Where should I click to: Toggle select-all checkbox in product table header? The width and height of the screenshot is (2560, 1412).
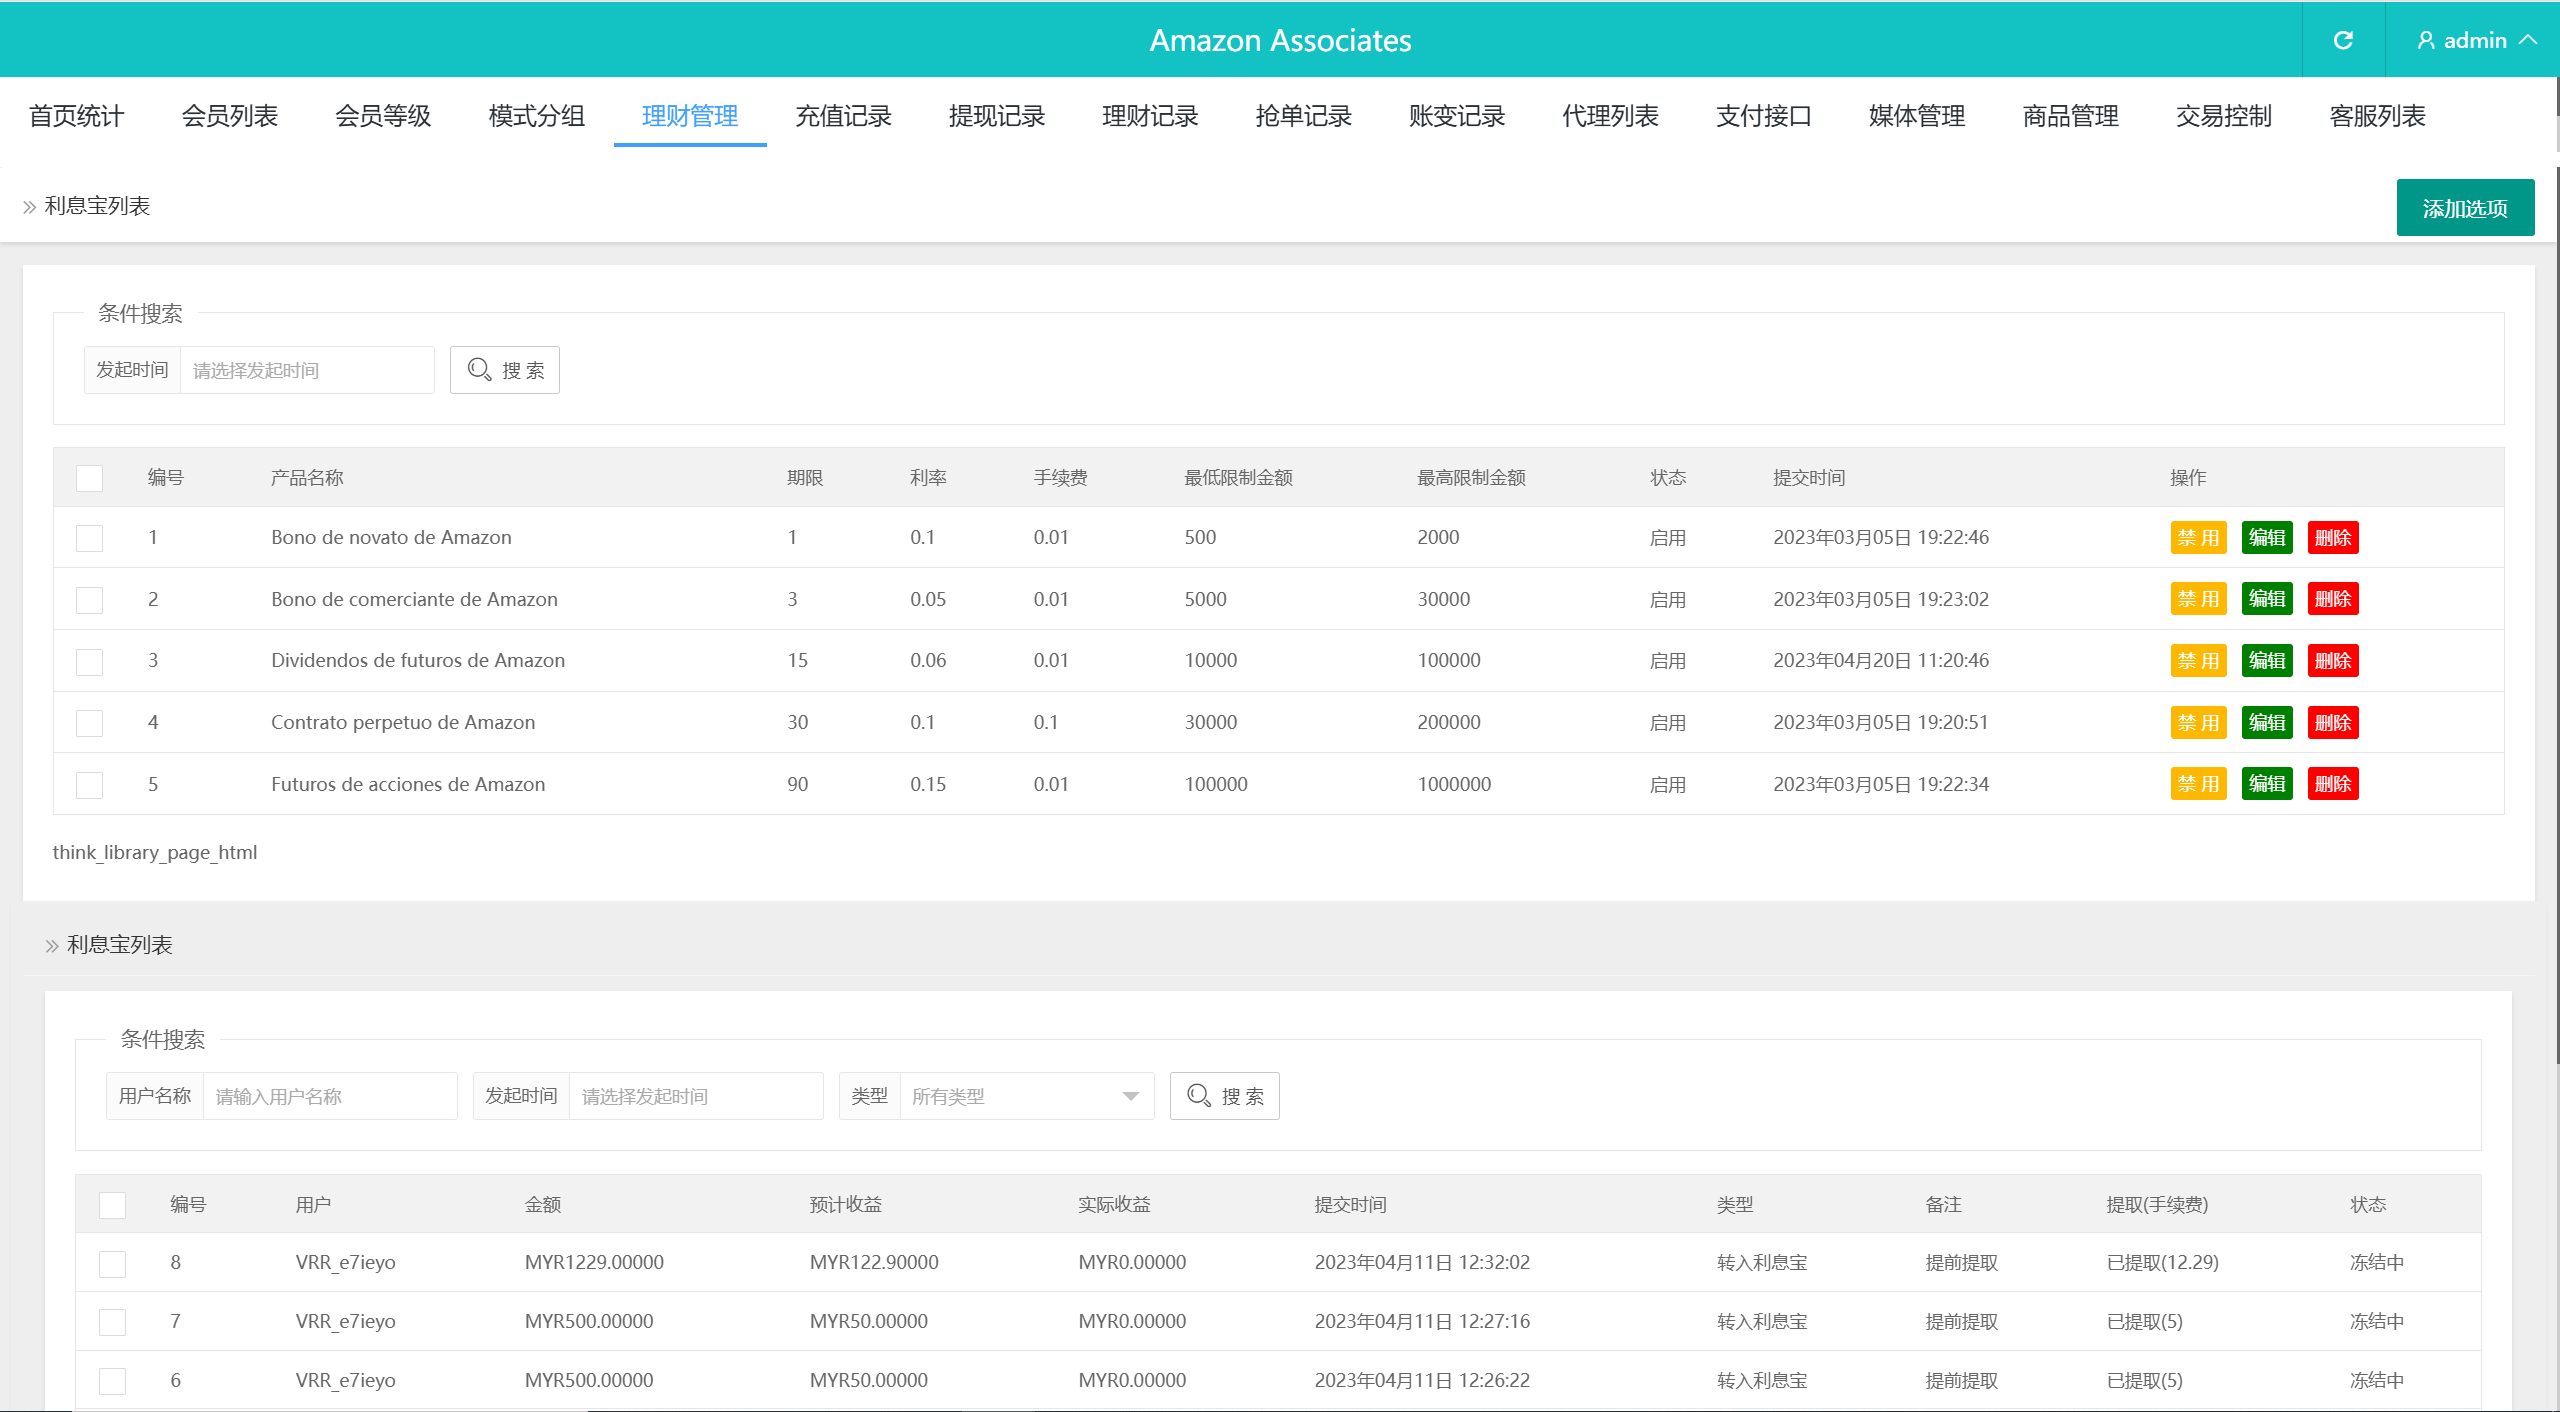(x=90, y=478)
